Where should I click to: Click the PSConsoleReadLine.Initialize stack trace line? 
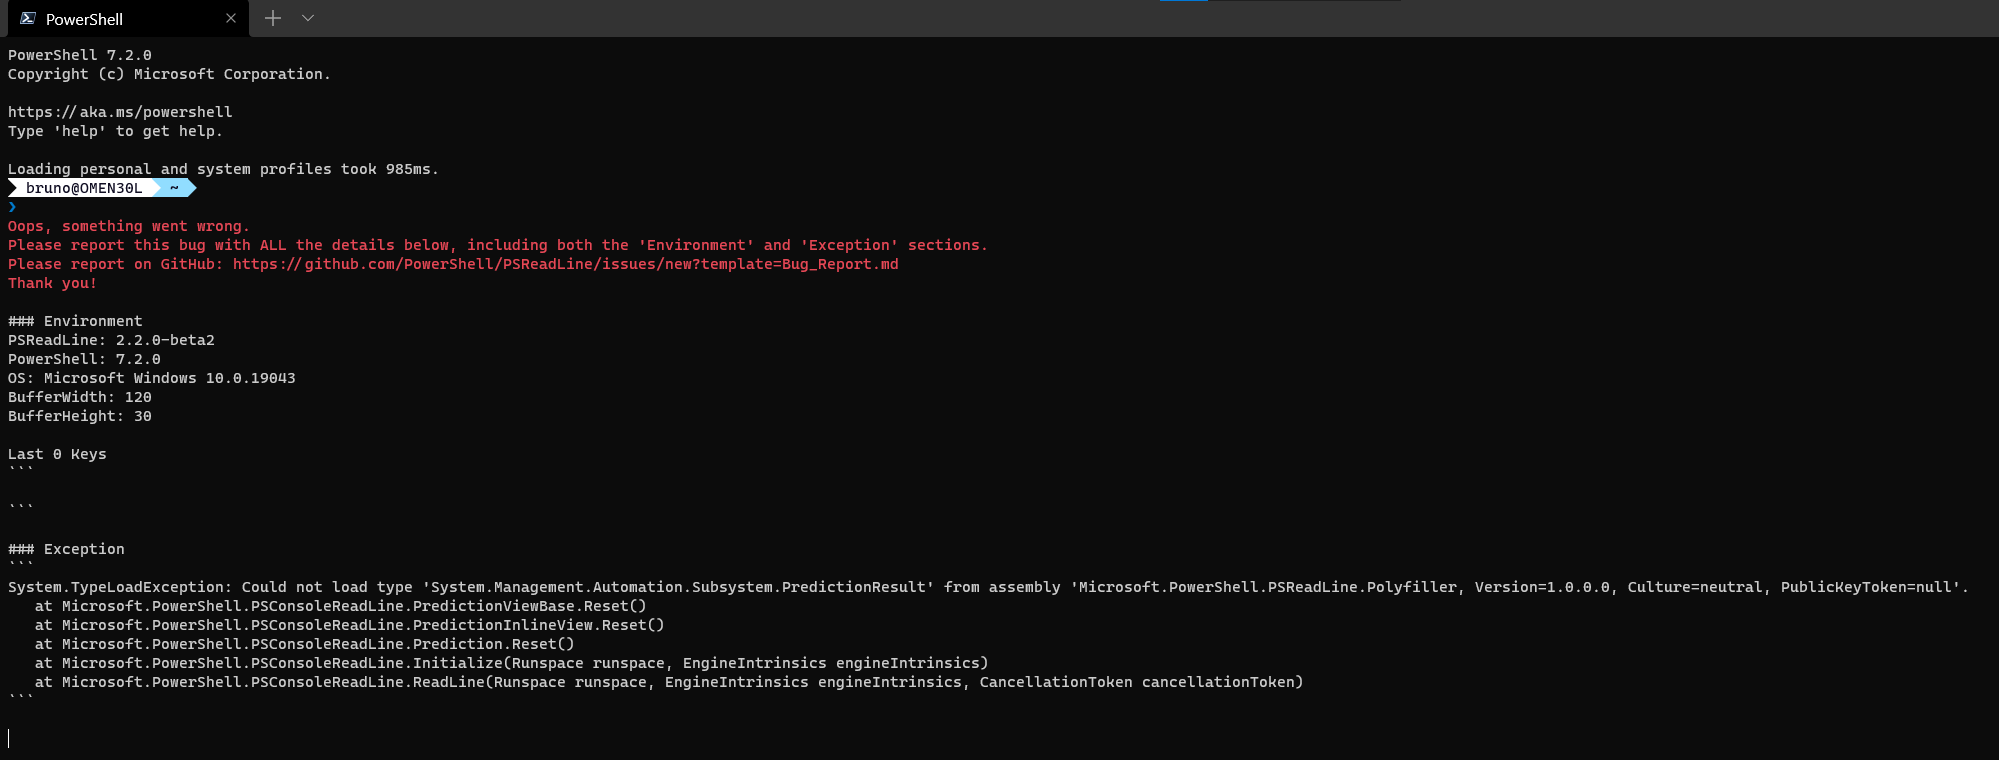click(512, 663)
